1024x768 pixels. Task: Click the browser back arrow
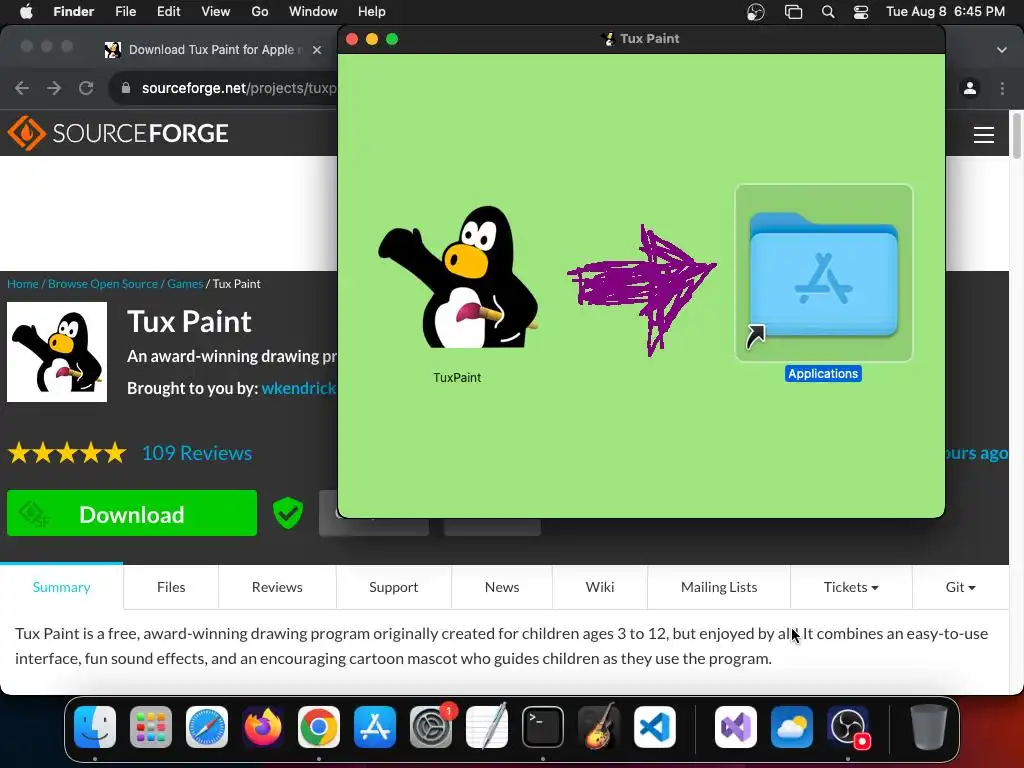point(22,88)
